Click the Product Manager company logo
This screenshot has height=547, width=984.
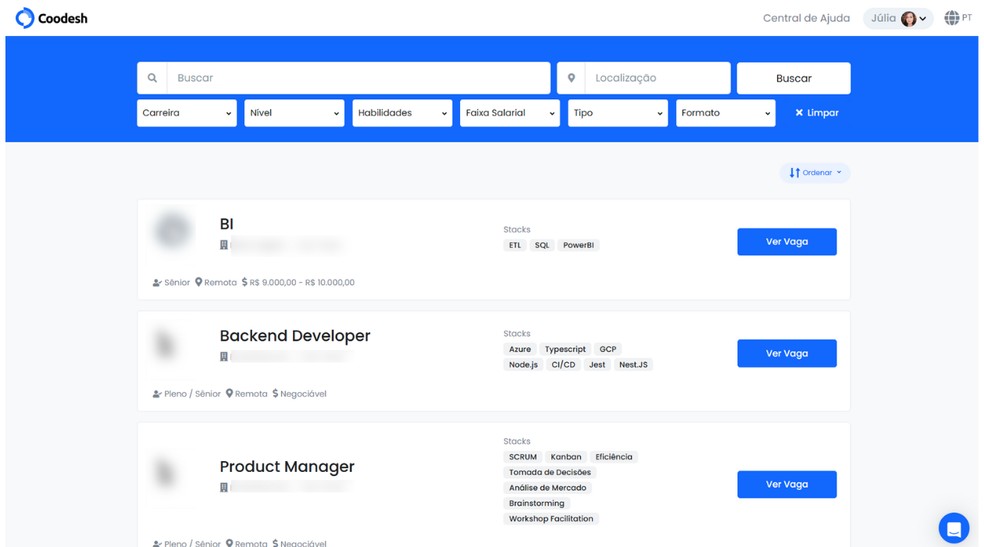point(166,474)
